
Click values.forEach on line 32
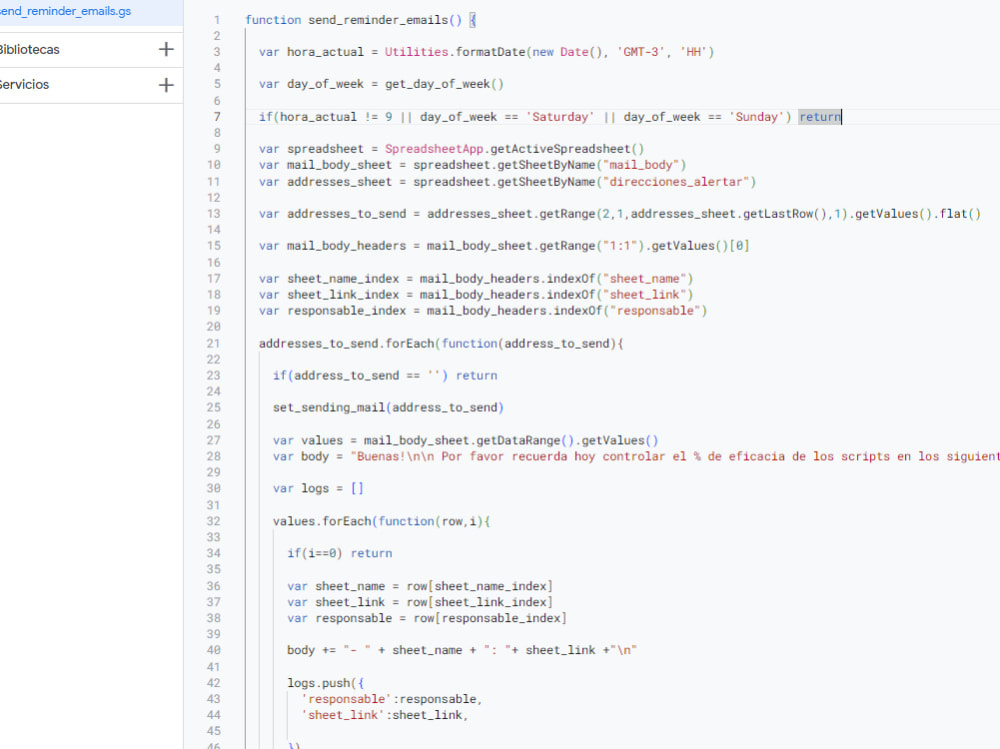[321, 521]
